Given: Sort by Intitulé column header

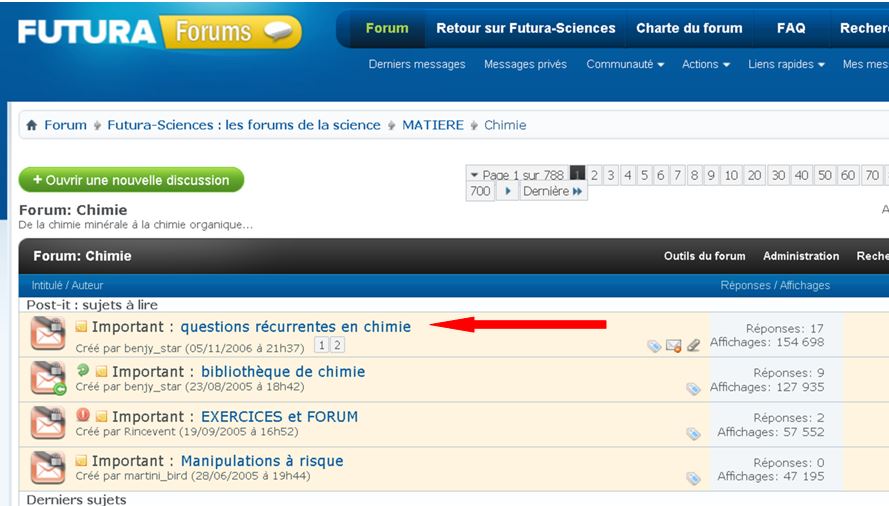Looking at the screenshot, I should [x=46, y=285].
